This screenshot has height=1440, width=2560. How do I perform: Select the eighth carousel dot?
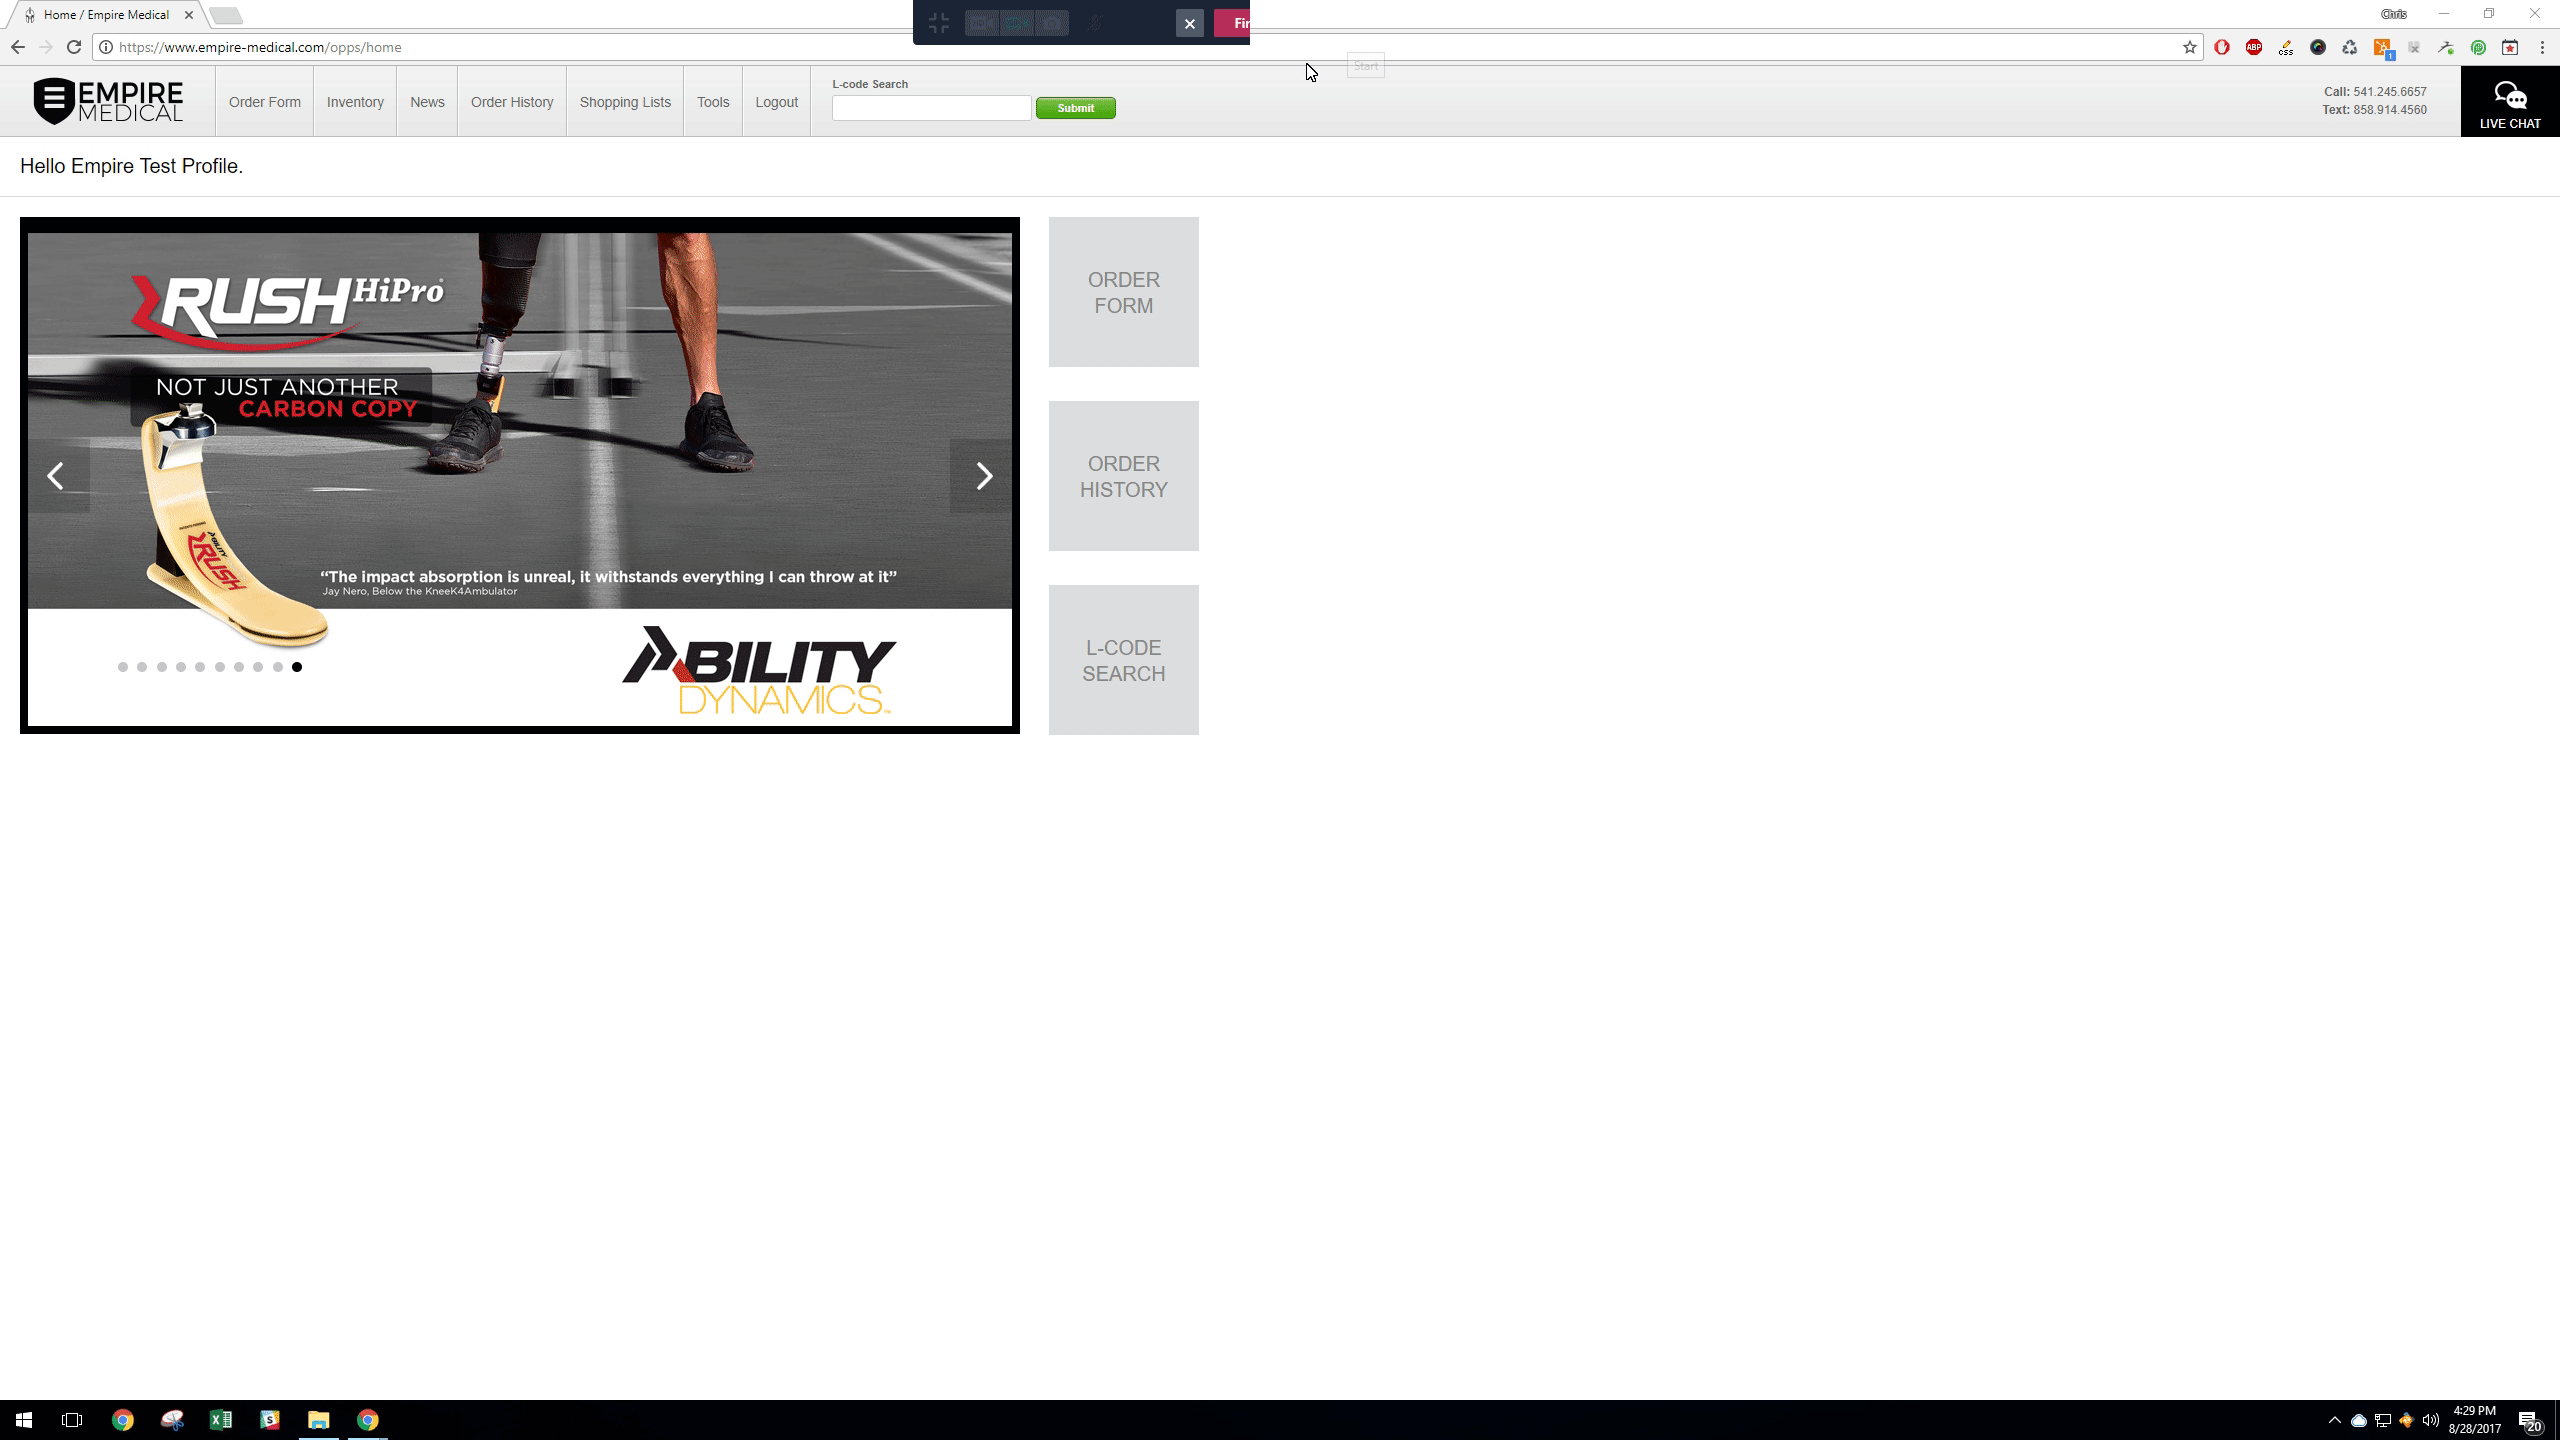click(258, 667)
